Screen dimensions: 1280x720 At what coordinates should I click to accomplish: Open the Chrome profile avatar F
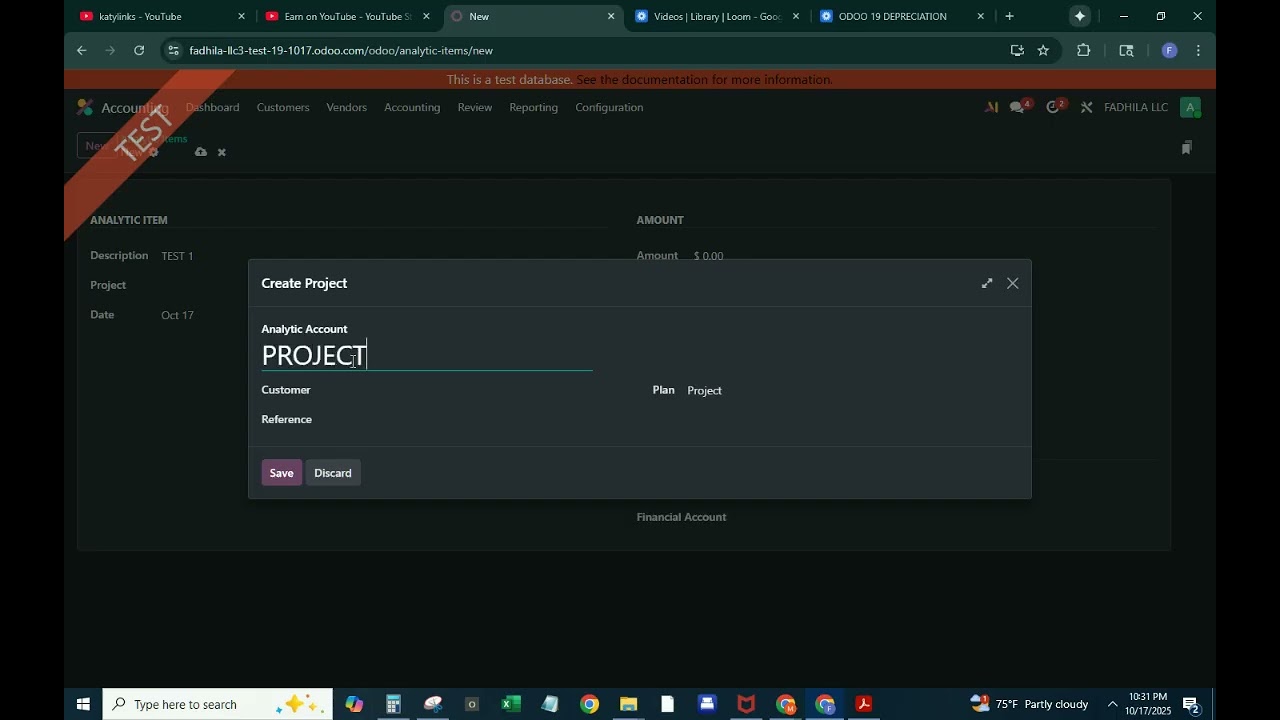(1169, 50)
